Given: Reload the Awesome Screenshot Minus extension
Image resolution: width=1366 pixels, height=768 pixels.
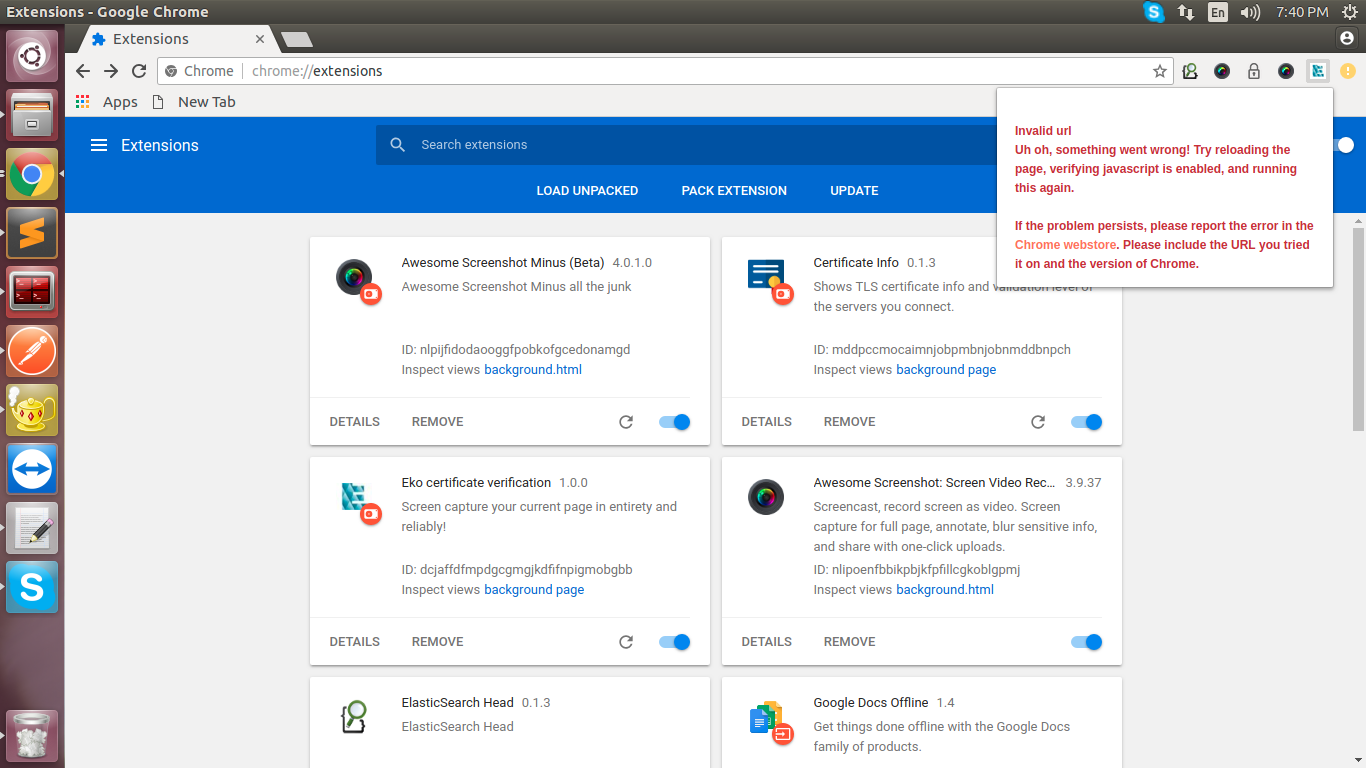Looking at the screenshot, I should (x=626, y=422).
